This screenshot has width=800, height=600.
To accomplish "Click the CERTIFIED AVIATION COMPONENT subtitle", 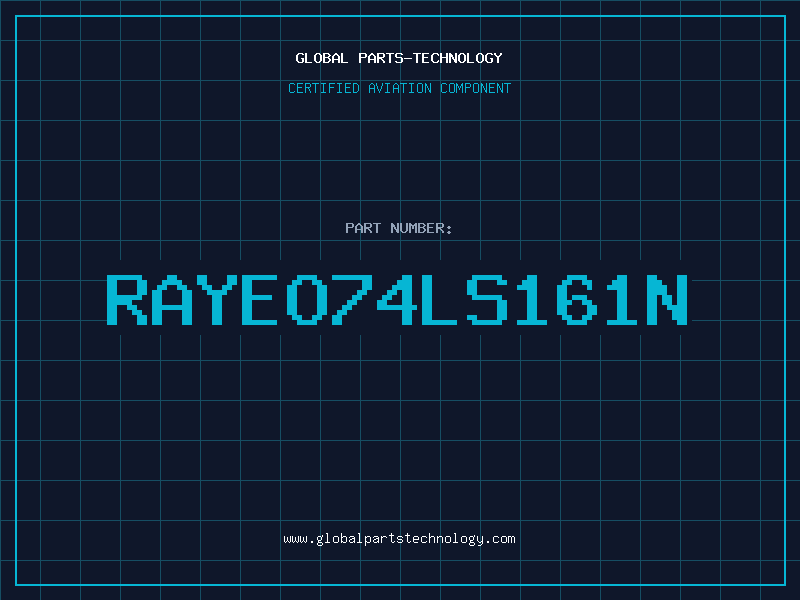I will 399,88.
